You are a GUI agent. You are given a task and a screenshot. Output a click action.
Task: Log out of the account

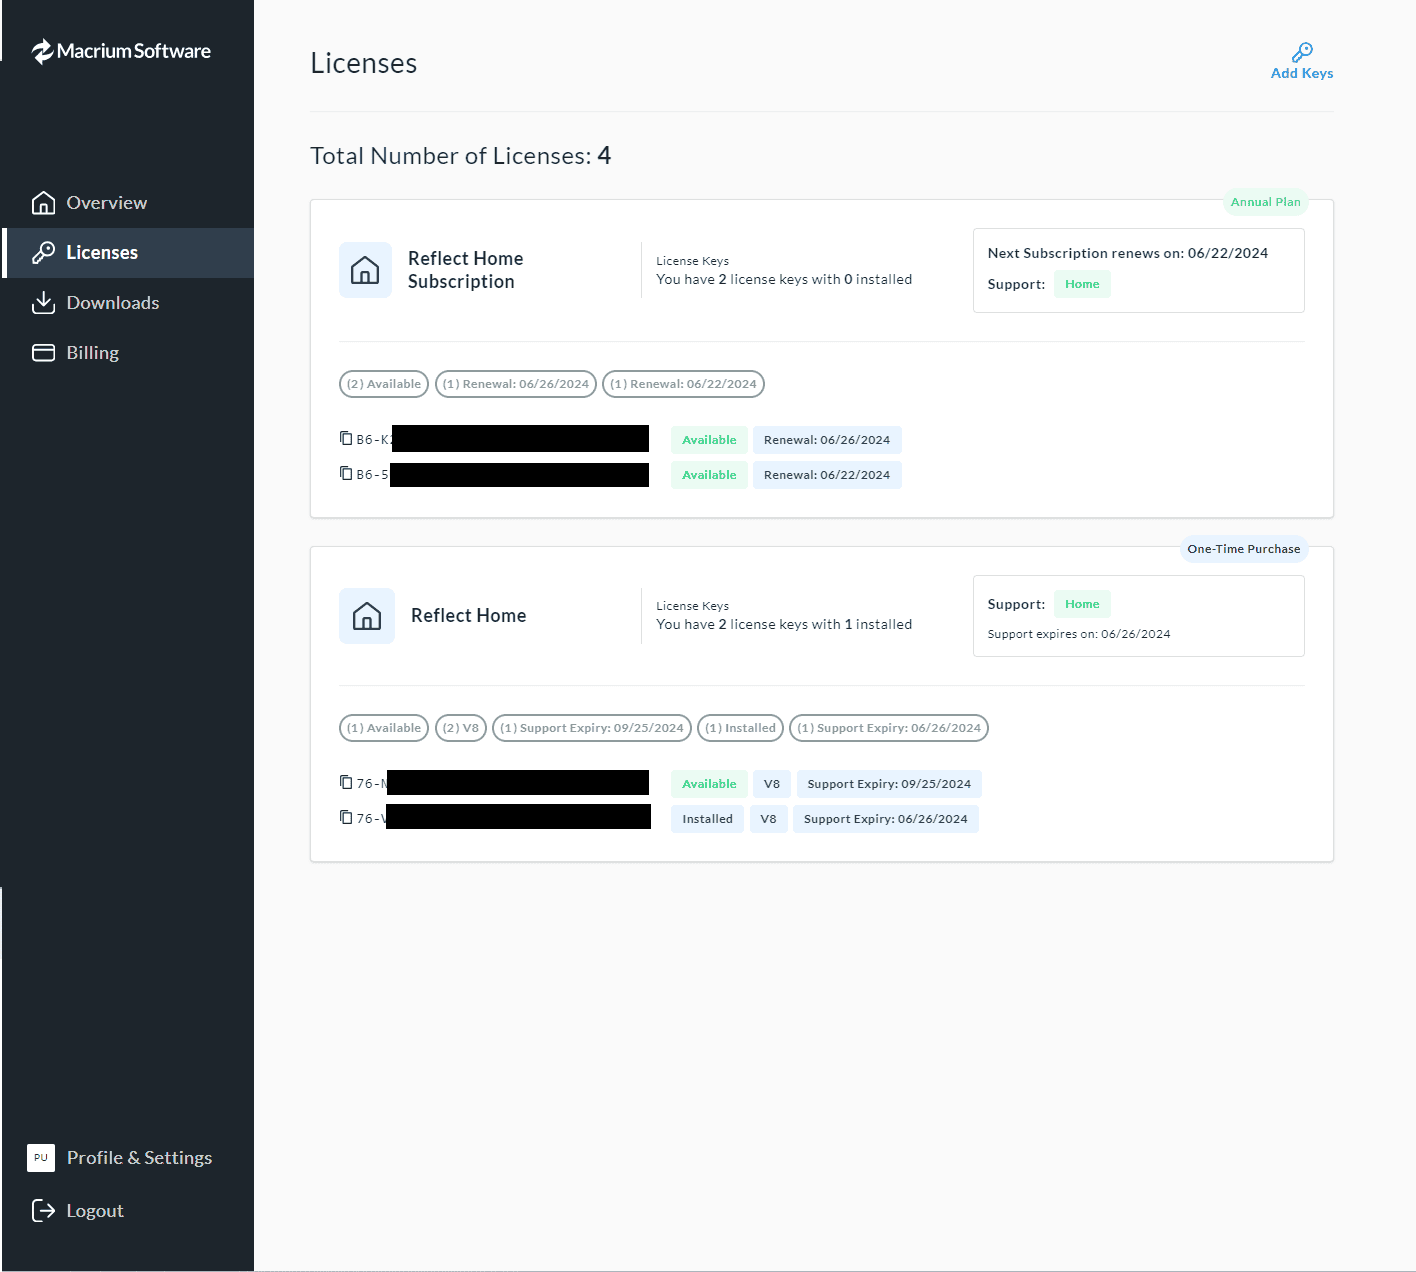coord(94,1211)
